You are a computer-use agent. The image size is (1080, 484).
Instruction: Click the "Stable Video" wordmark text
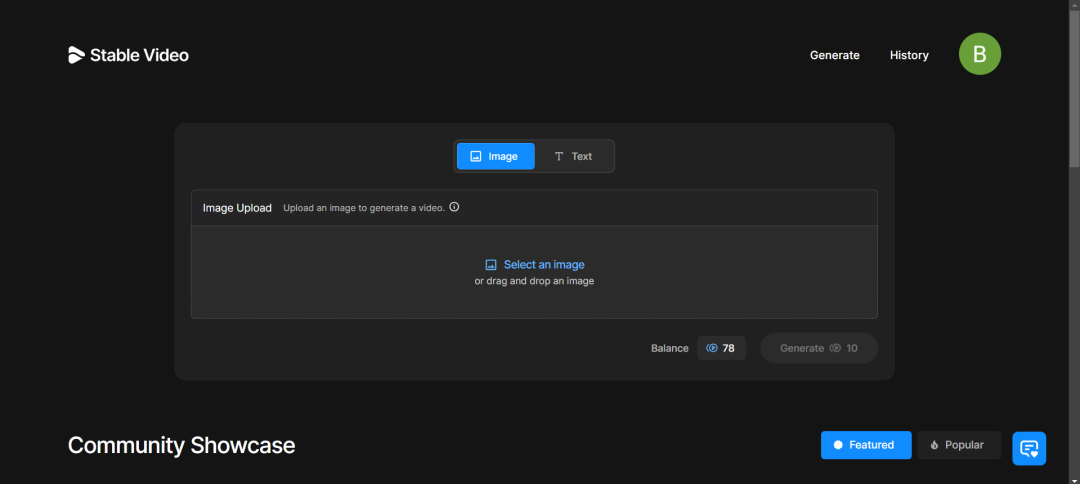pyautogui.click(x=139, y=55)
